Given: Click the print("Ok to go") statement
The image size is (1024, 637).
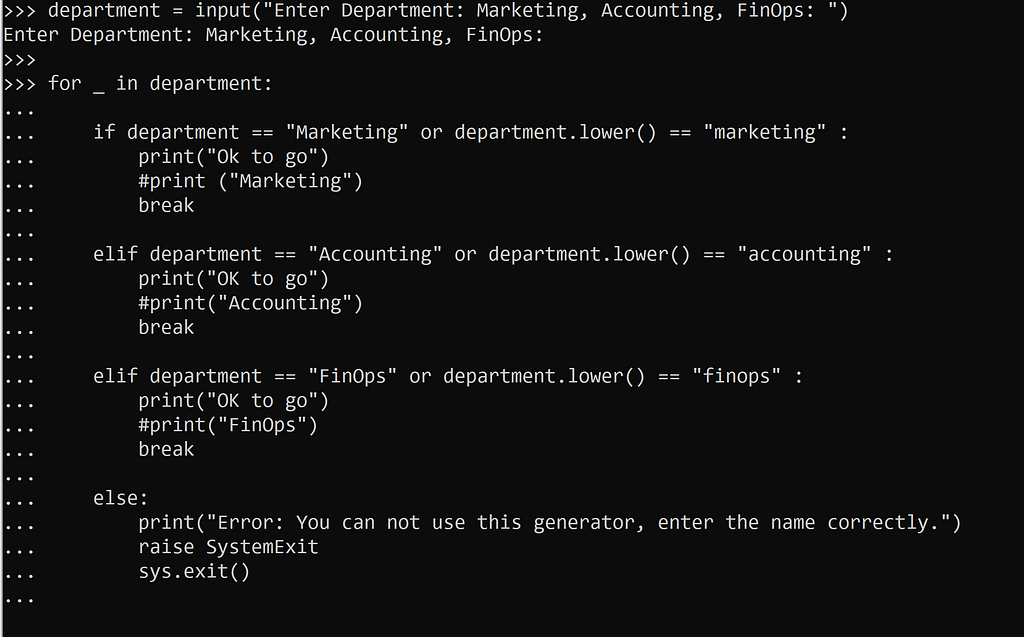Looking at the screenshot, I should [233, 157].
